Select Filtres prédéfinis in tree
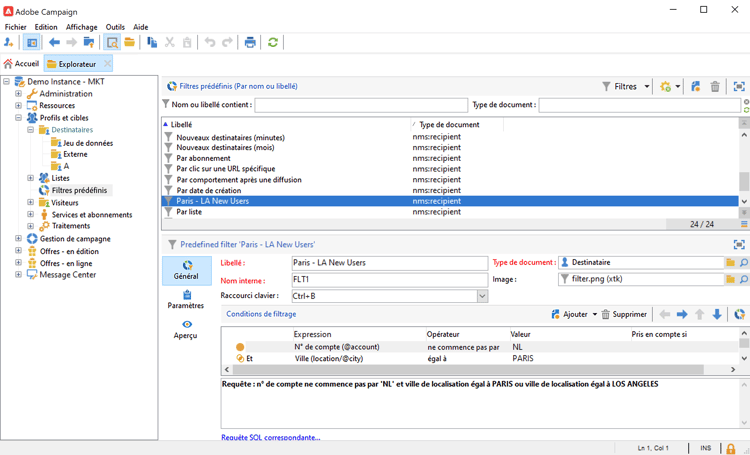 (x=79, y=190)
